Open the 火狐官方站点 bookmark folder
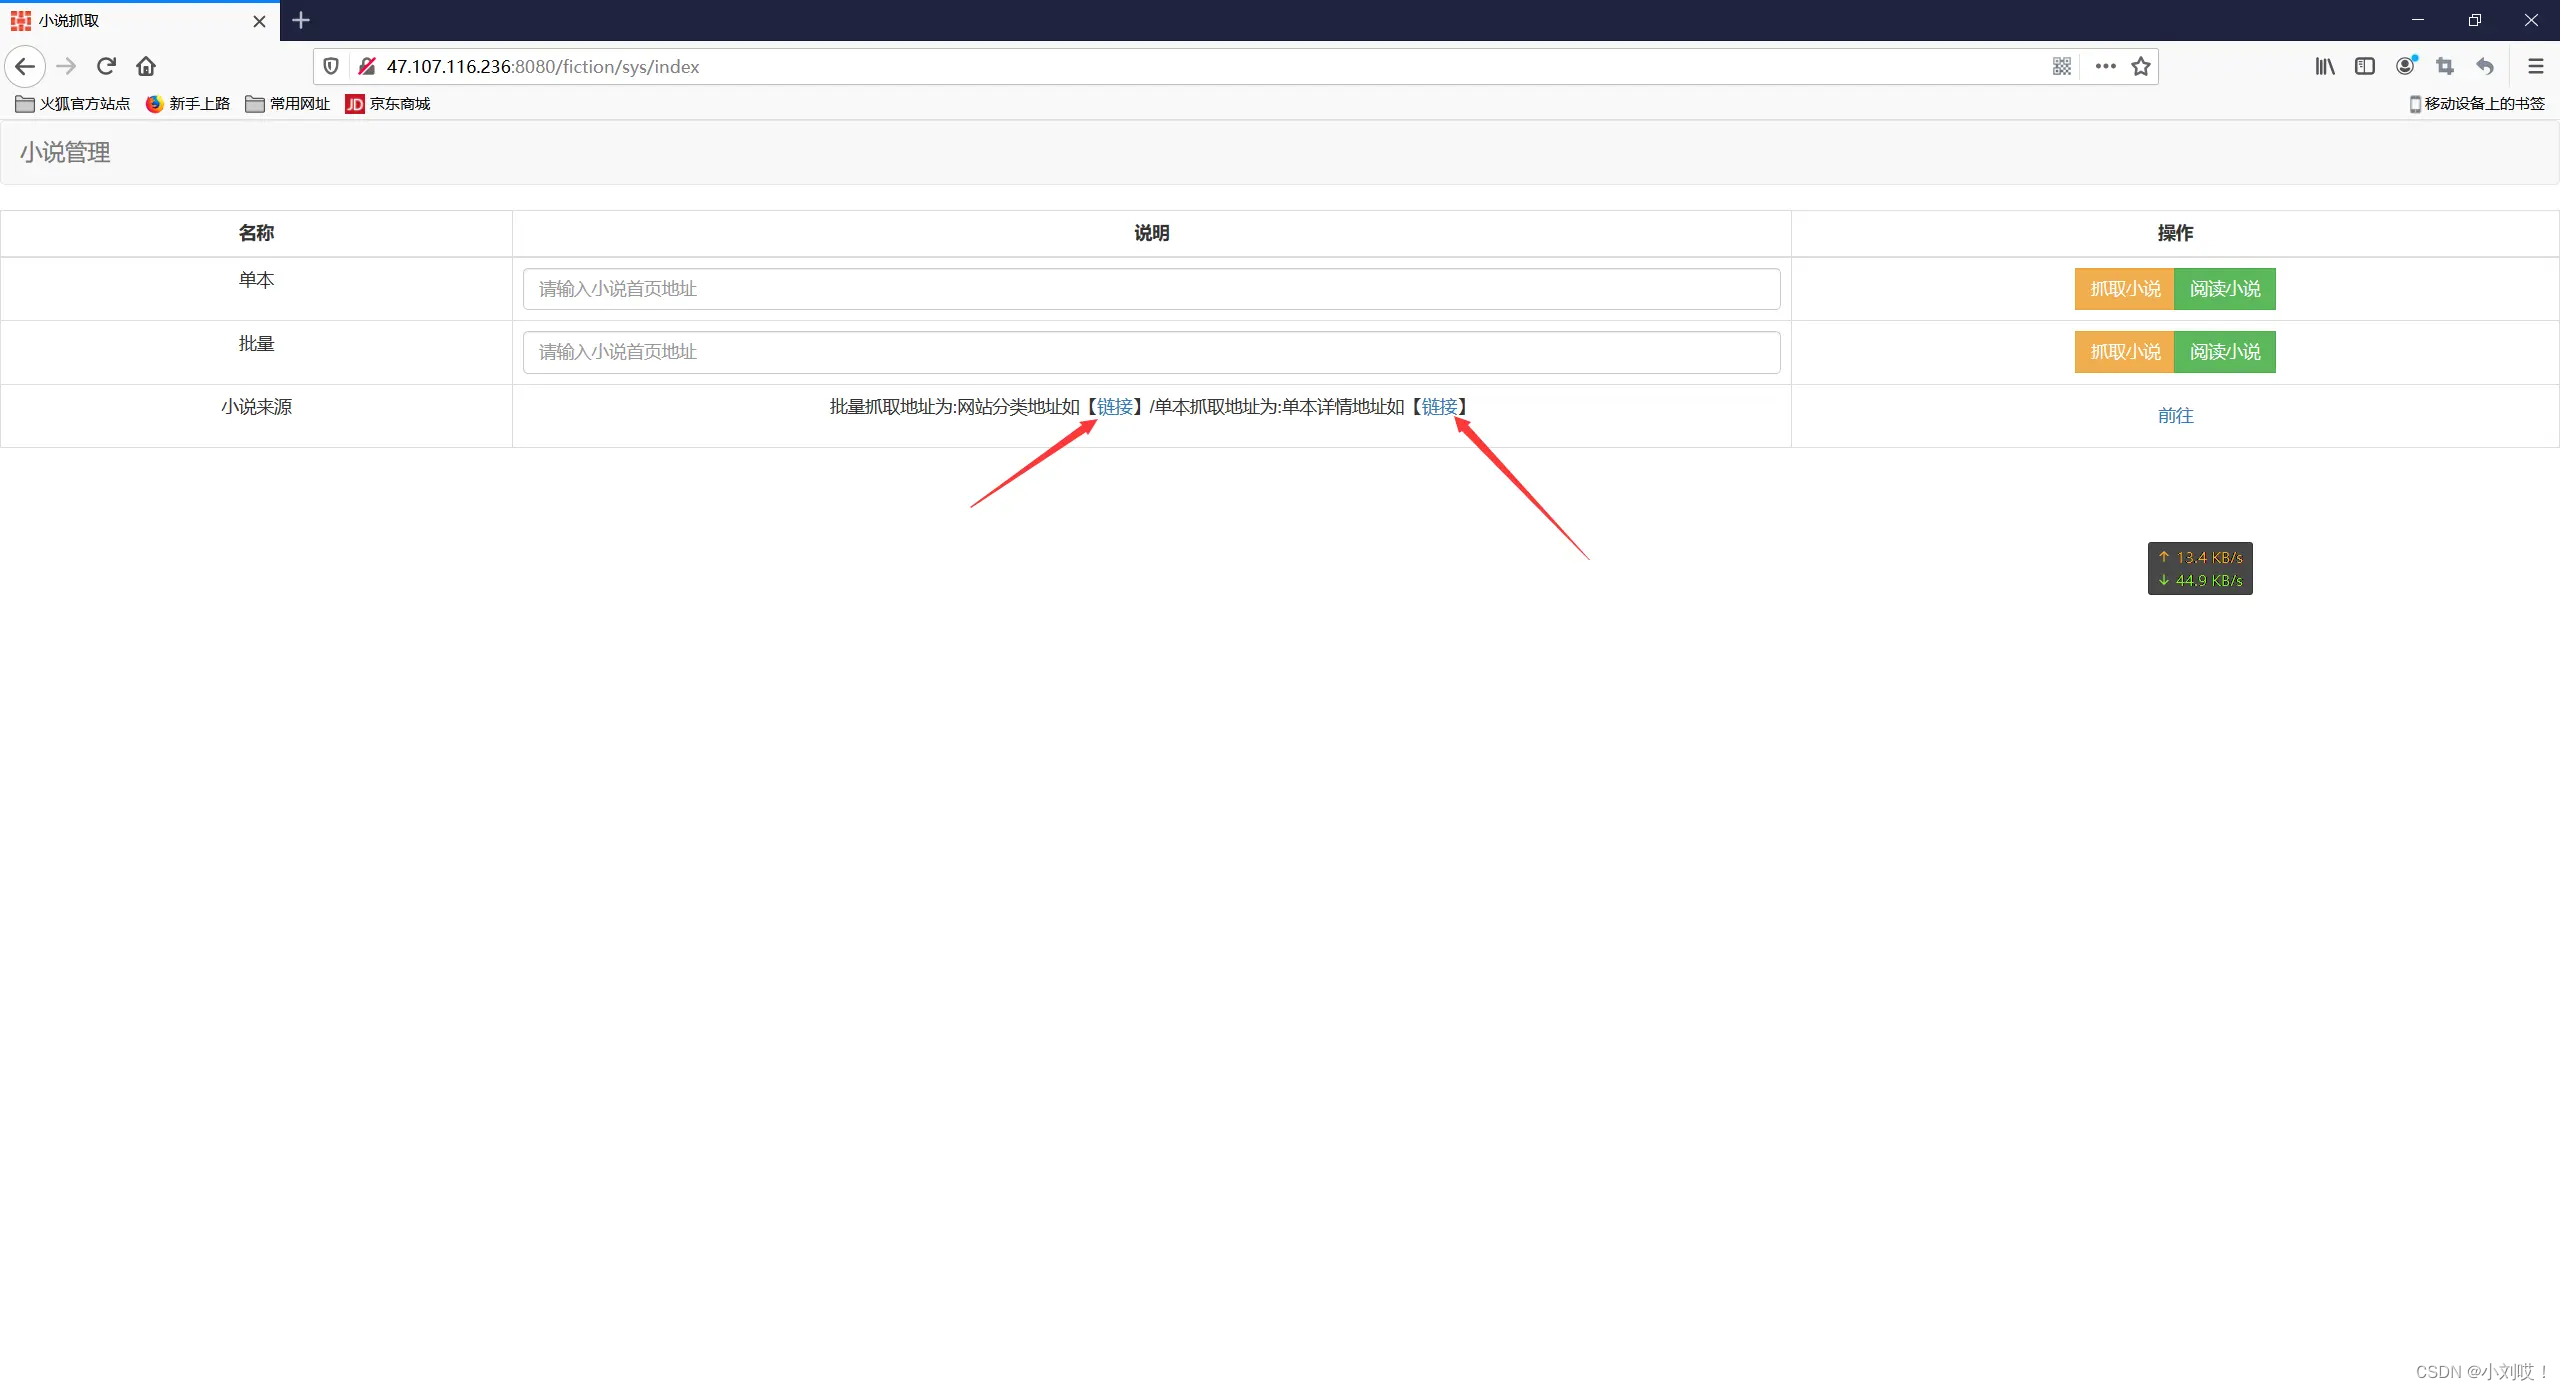Viewport: 2560px width, 1390px height. pyautogui.click(x=73, y=104)
